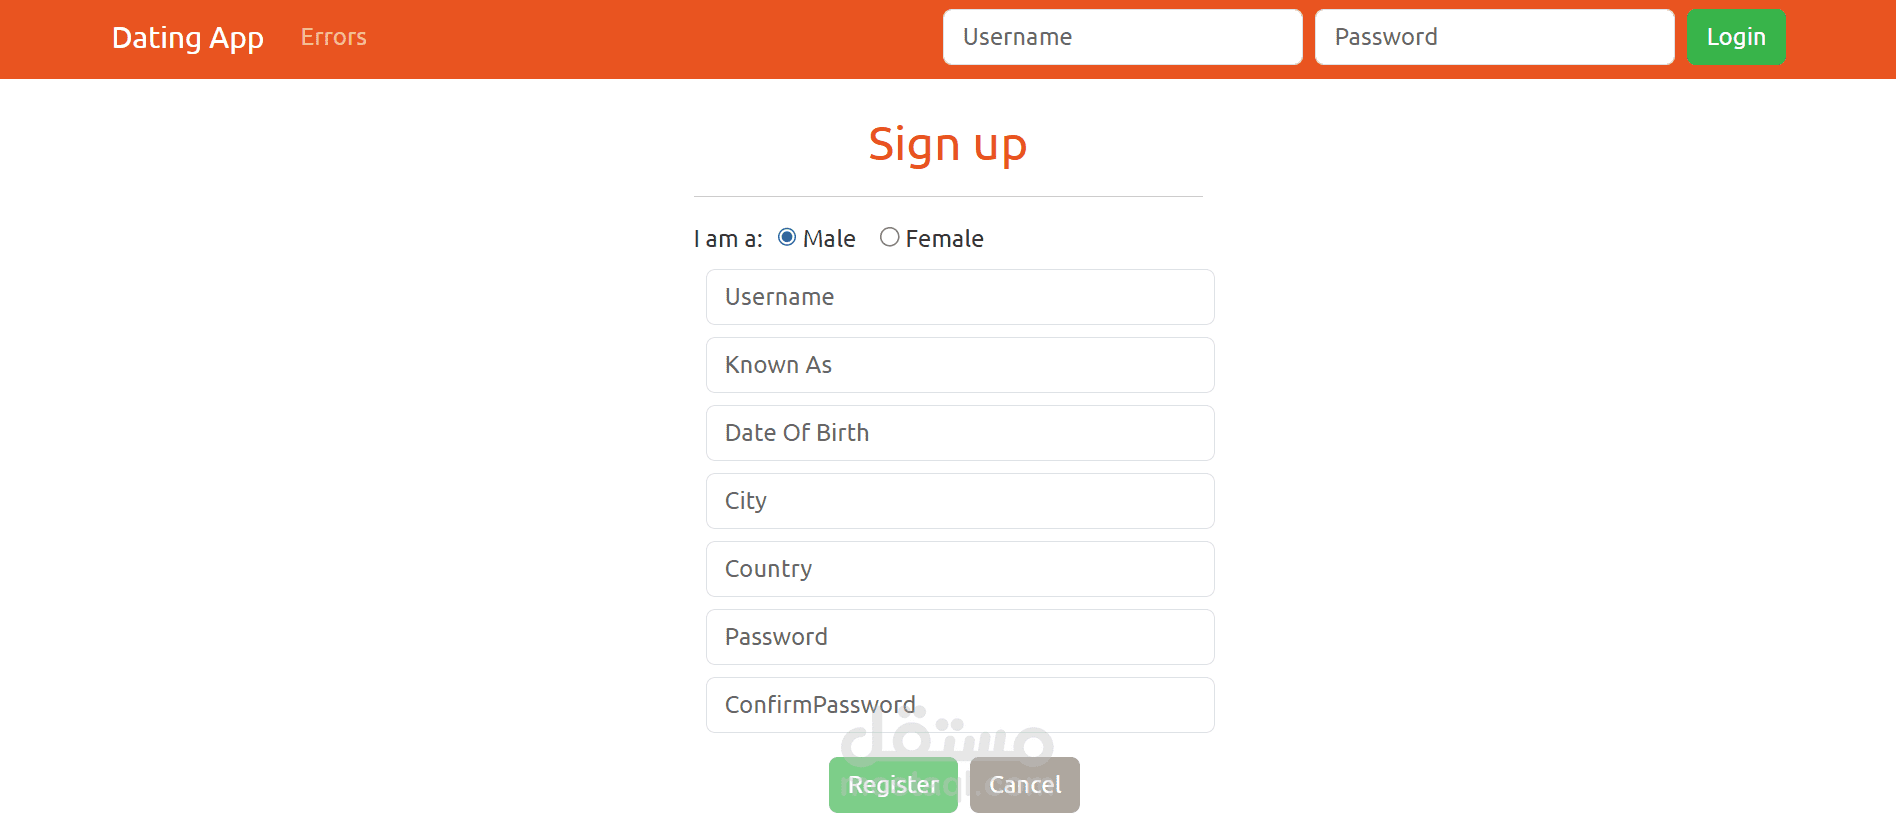Focus the City input field

point(960,501)
